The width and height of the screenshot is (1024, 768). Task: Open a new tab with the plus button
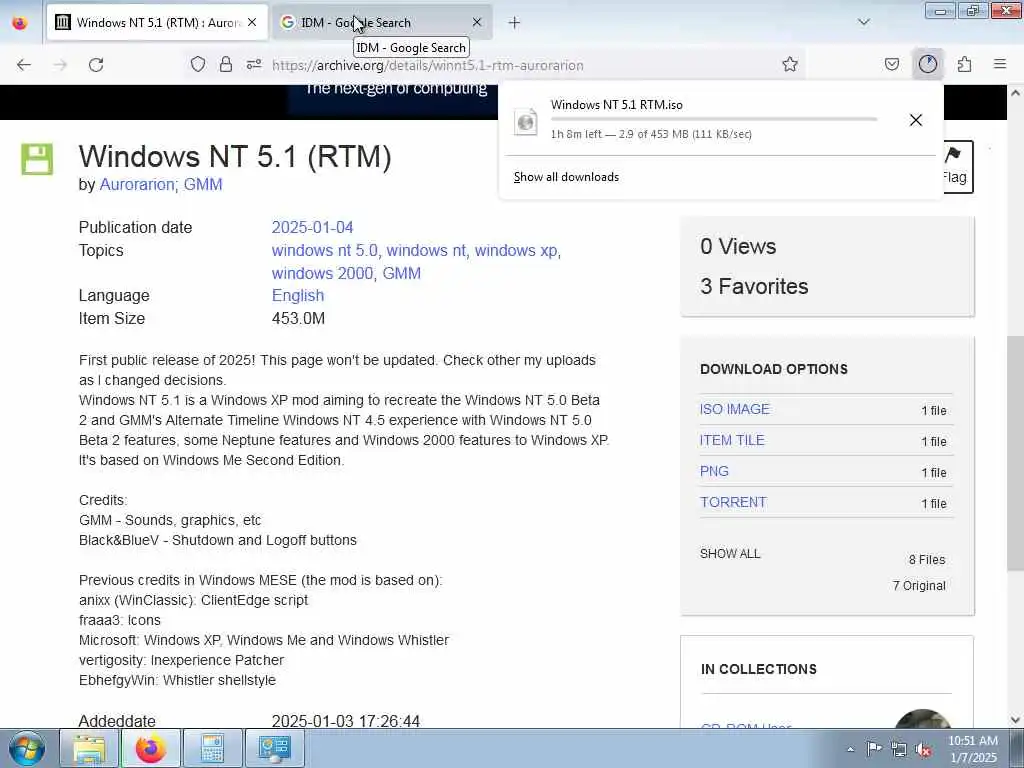coord(515,23)
